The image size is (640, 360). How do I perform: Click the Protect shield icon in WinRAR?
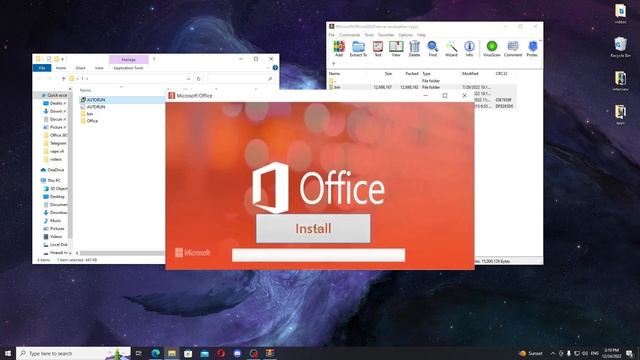point(532,49)
